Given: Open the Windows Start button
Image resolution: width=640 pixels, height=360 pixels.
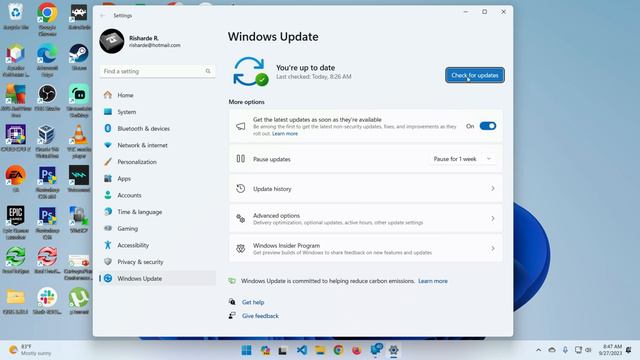Looking at the screenshot, I should (x=247, y=350).
